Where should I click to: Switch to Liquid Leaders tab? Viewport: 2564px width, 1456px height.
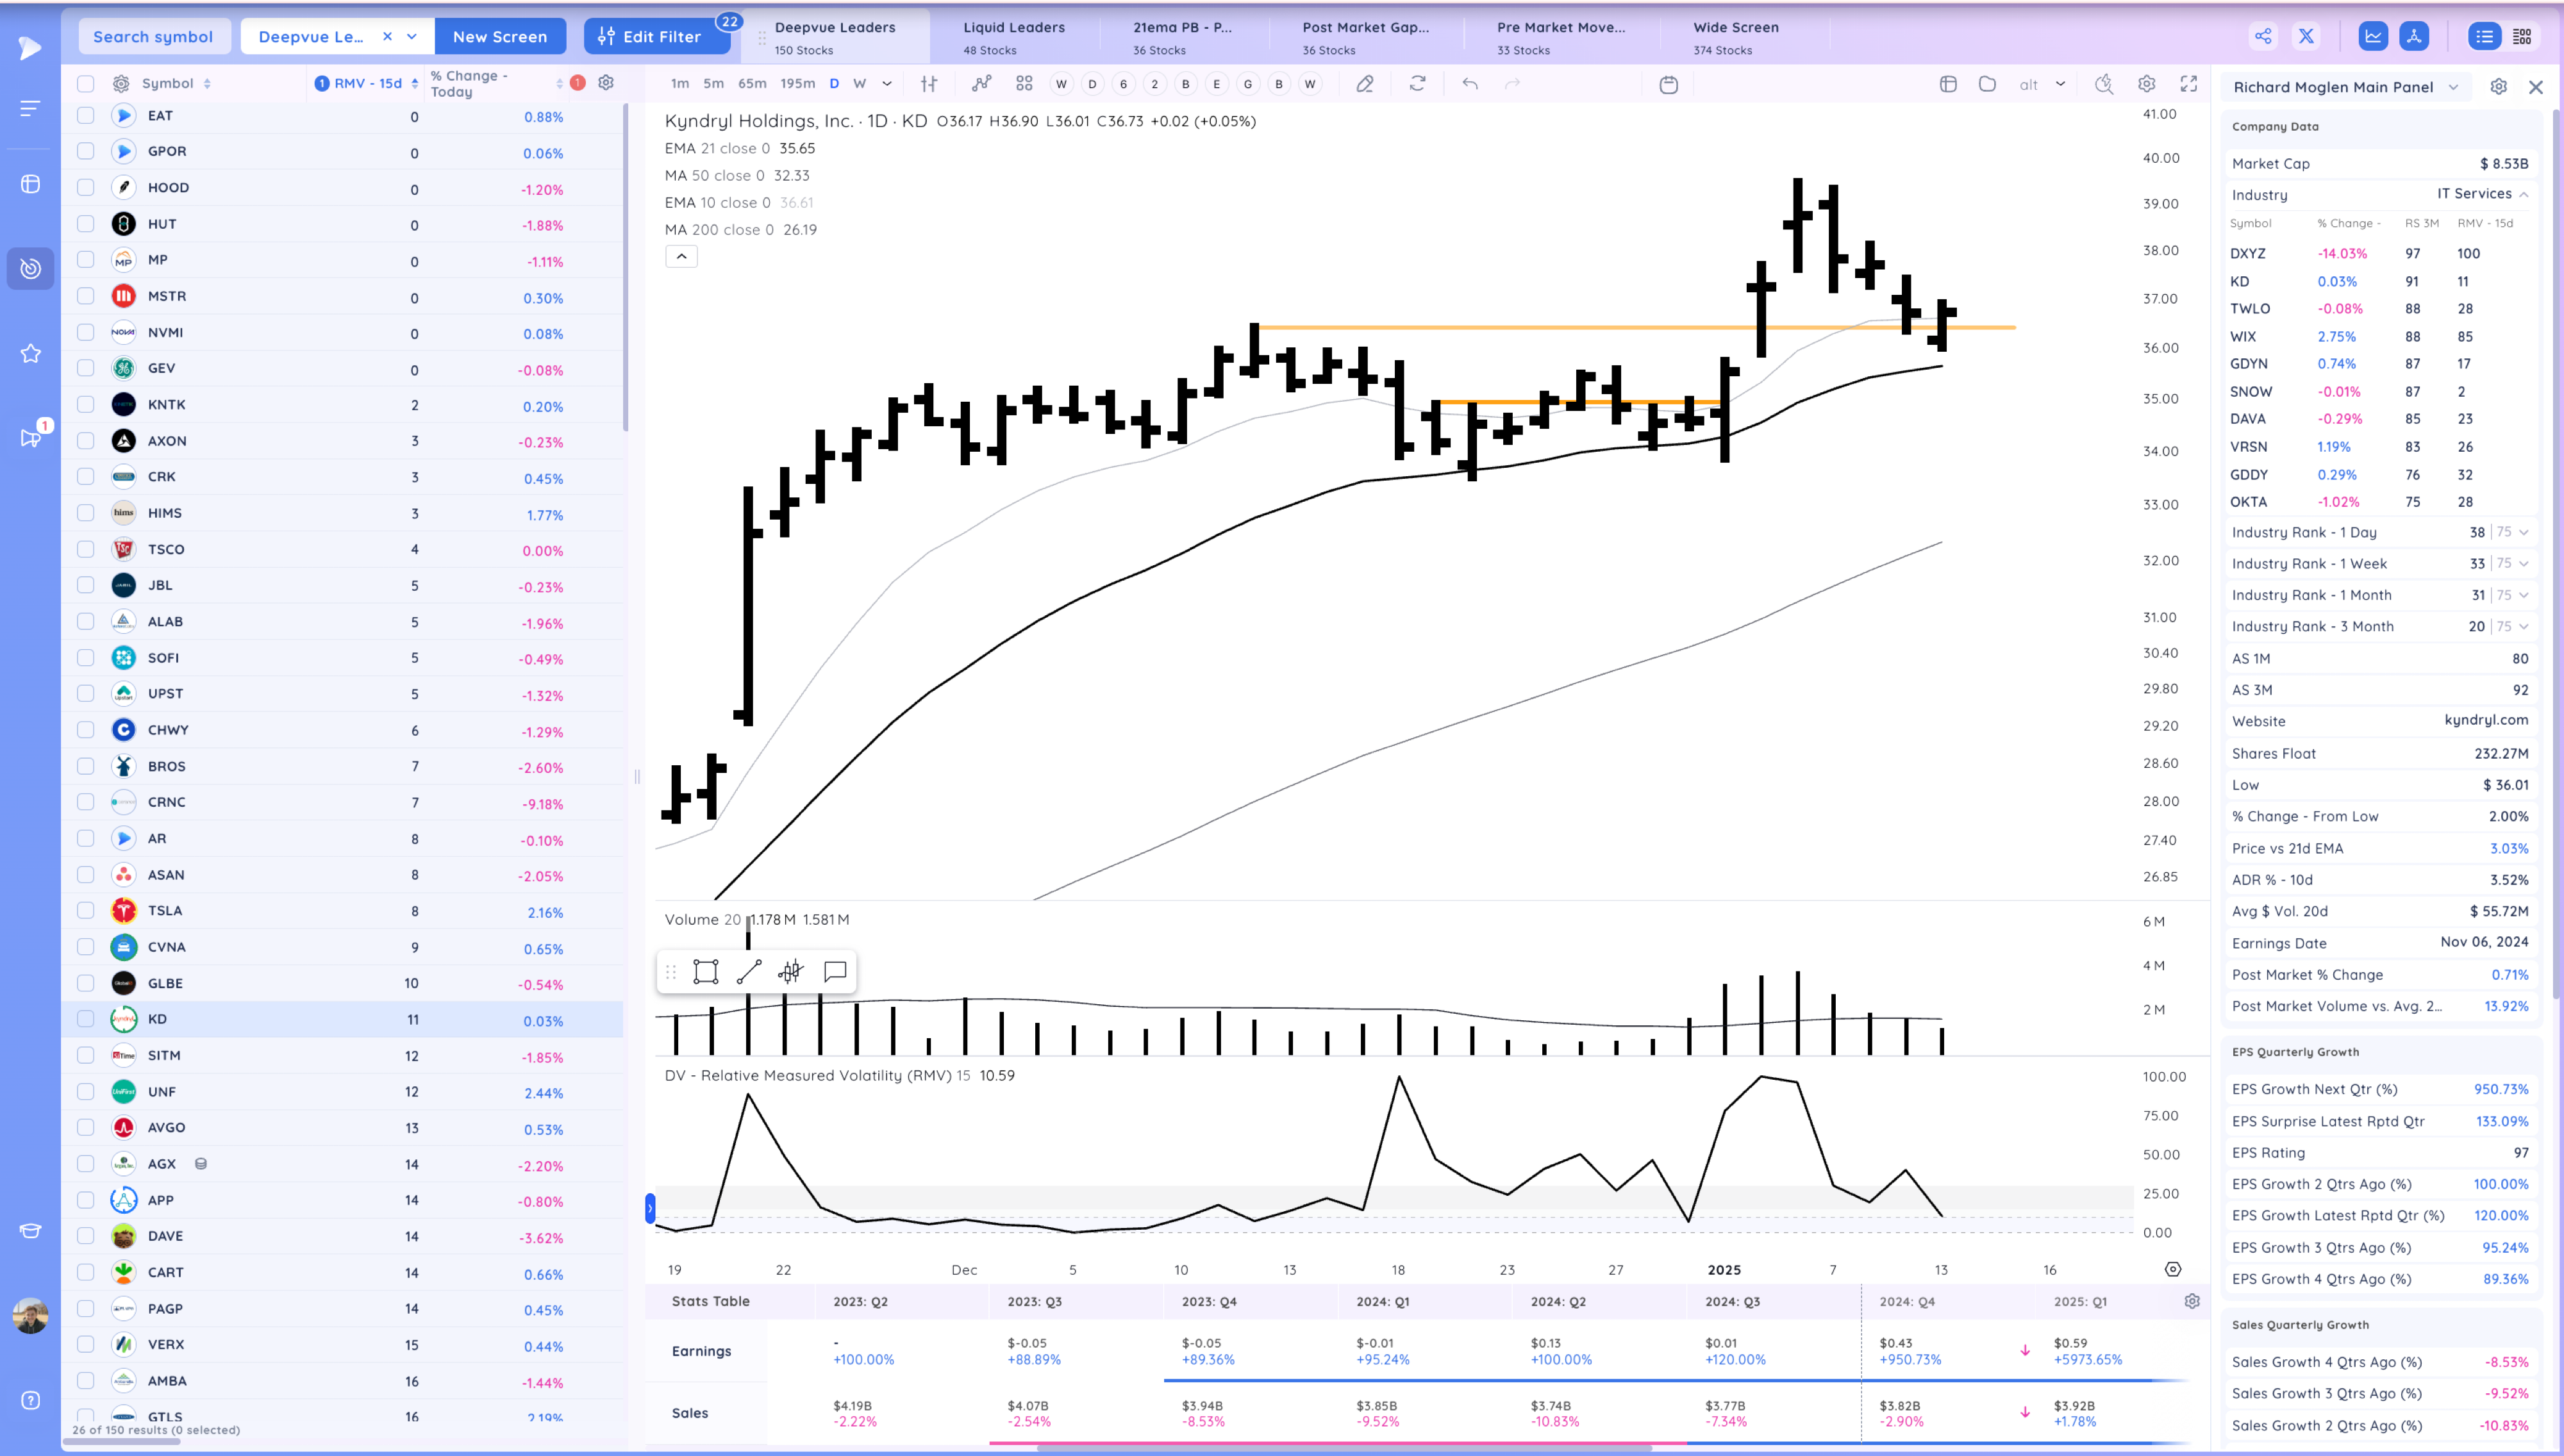[x=1014, y=37]
